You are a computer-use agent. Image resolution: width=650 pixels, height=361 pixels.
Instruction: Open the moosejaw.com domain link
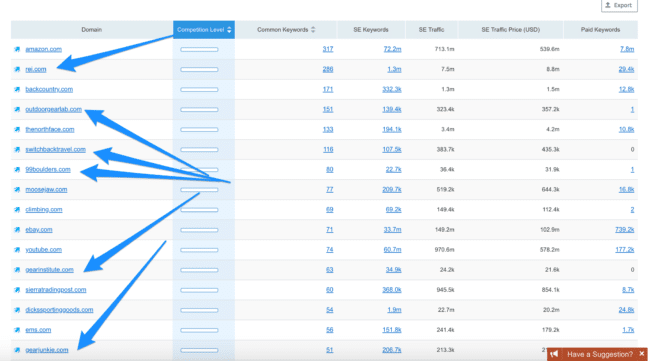pyautogui.click(x=46, y=190)
